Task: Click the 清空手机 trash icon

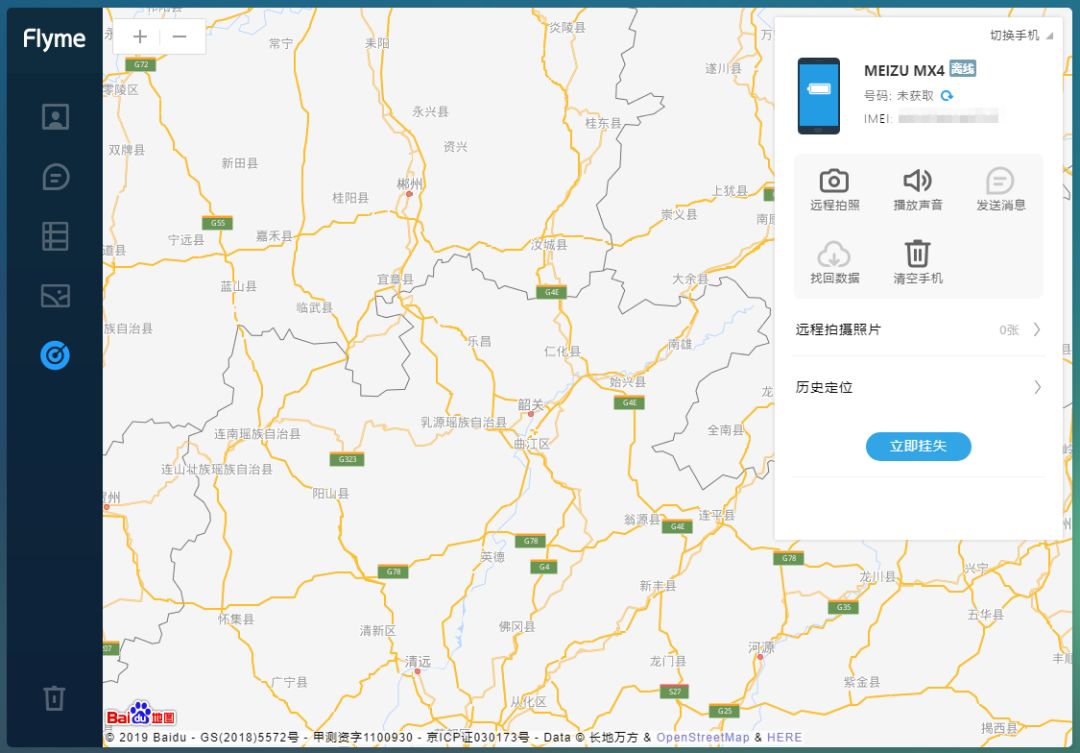Action: pyautogui.click(x=917, y=254)
